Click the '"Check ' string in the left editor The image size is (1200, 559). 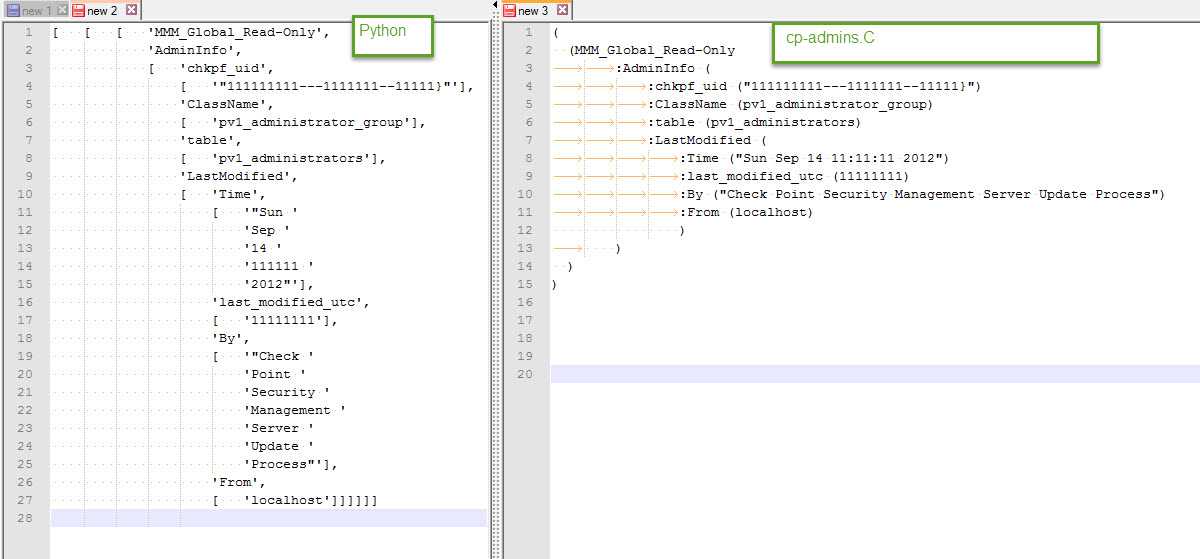coord(279,356)
